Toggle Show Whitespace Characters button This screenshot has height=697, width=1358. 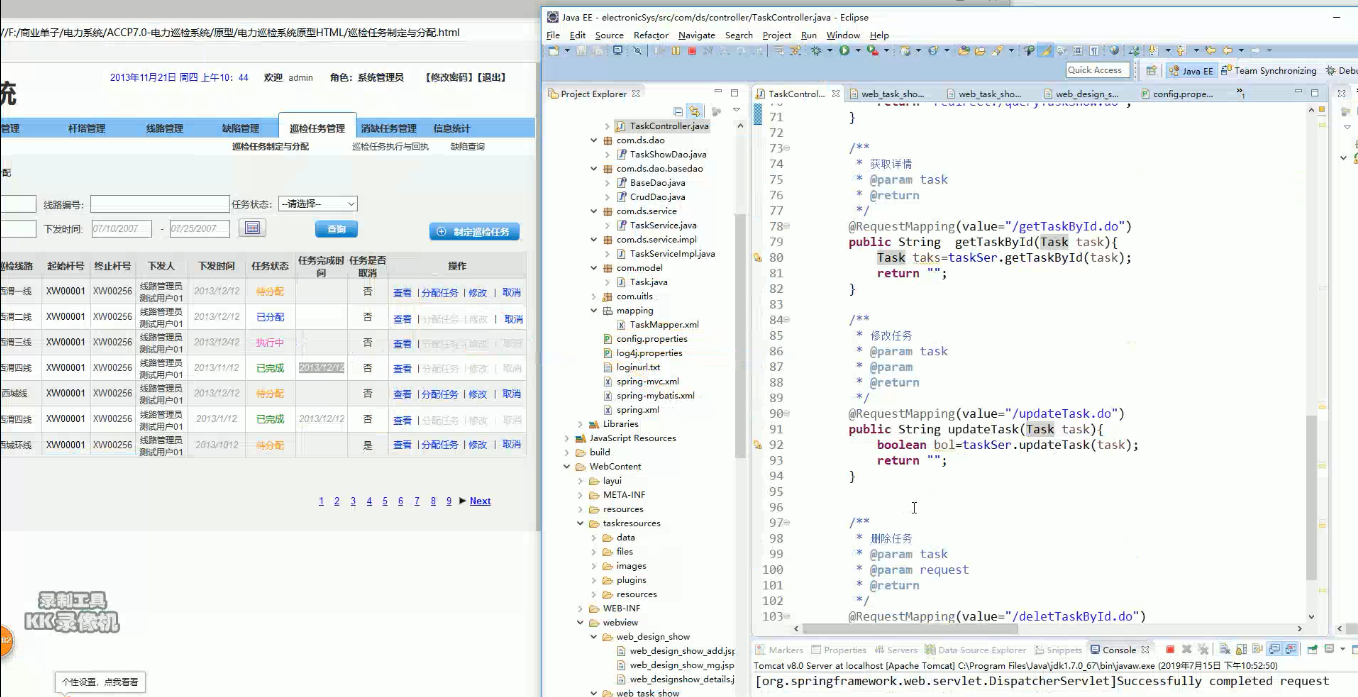click(1094, 50)
